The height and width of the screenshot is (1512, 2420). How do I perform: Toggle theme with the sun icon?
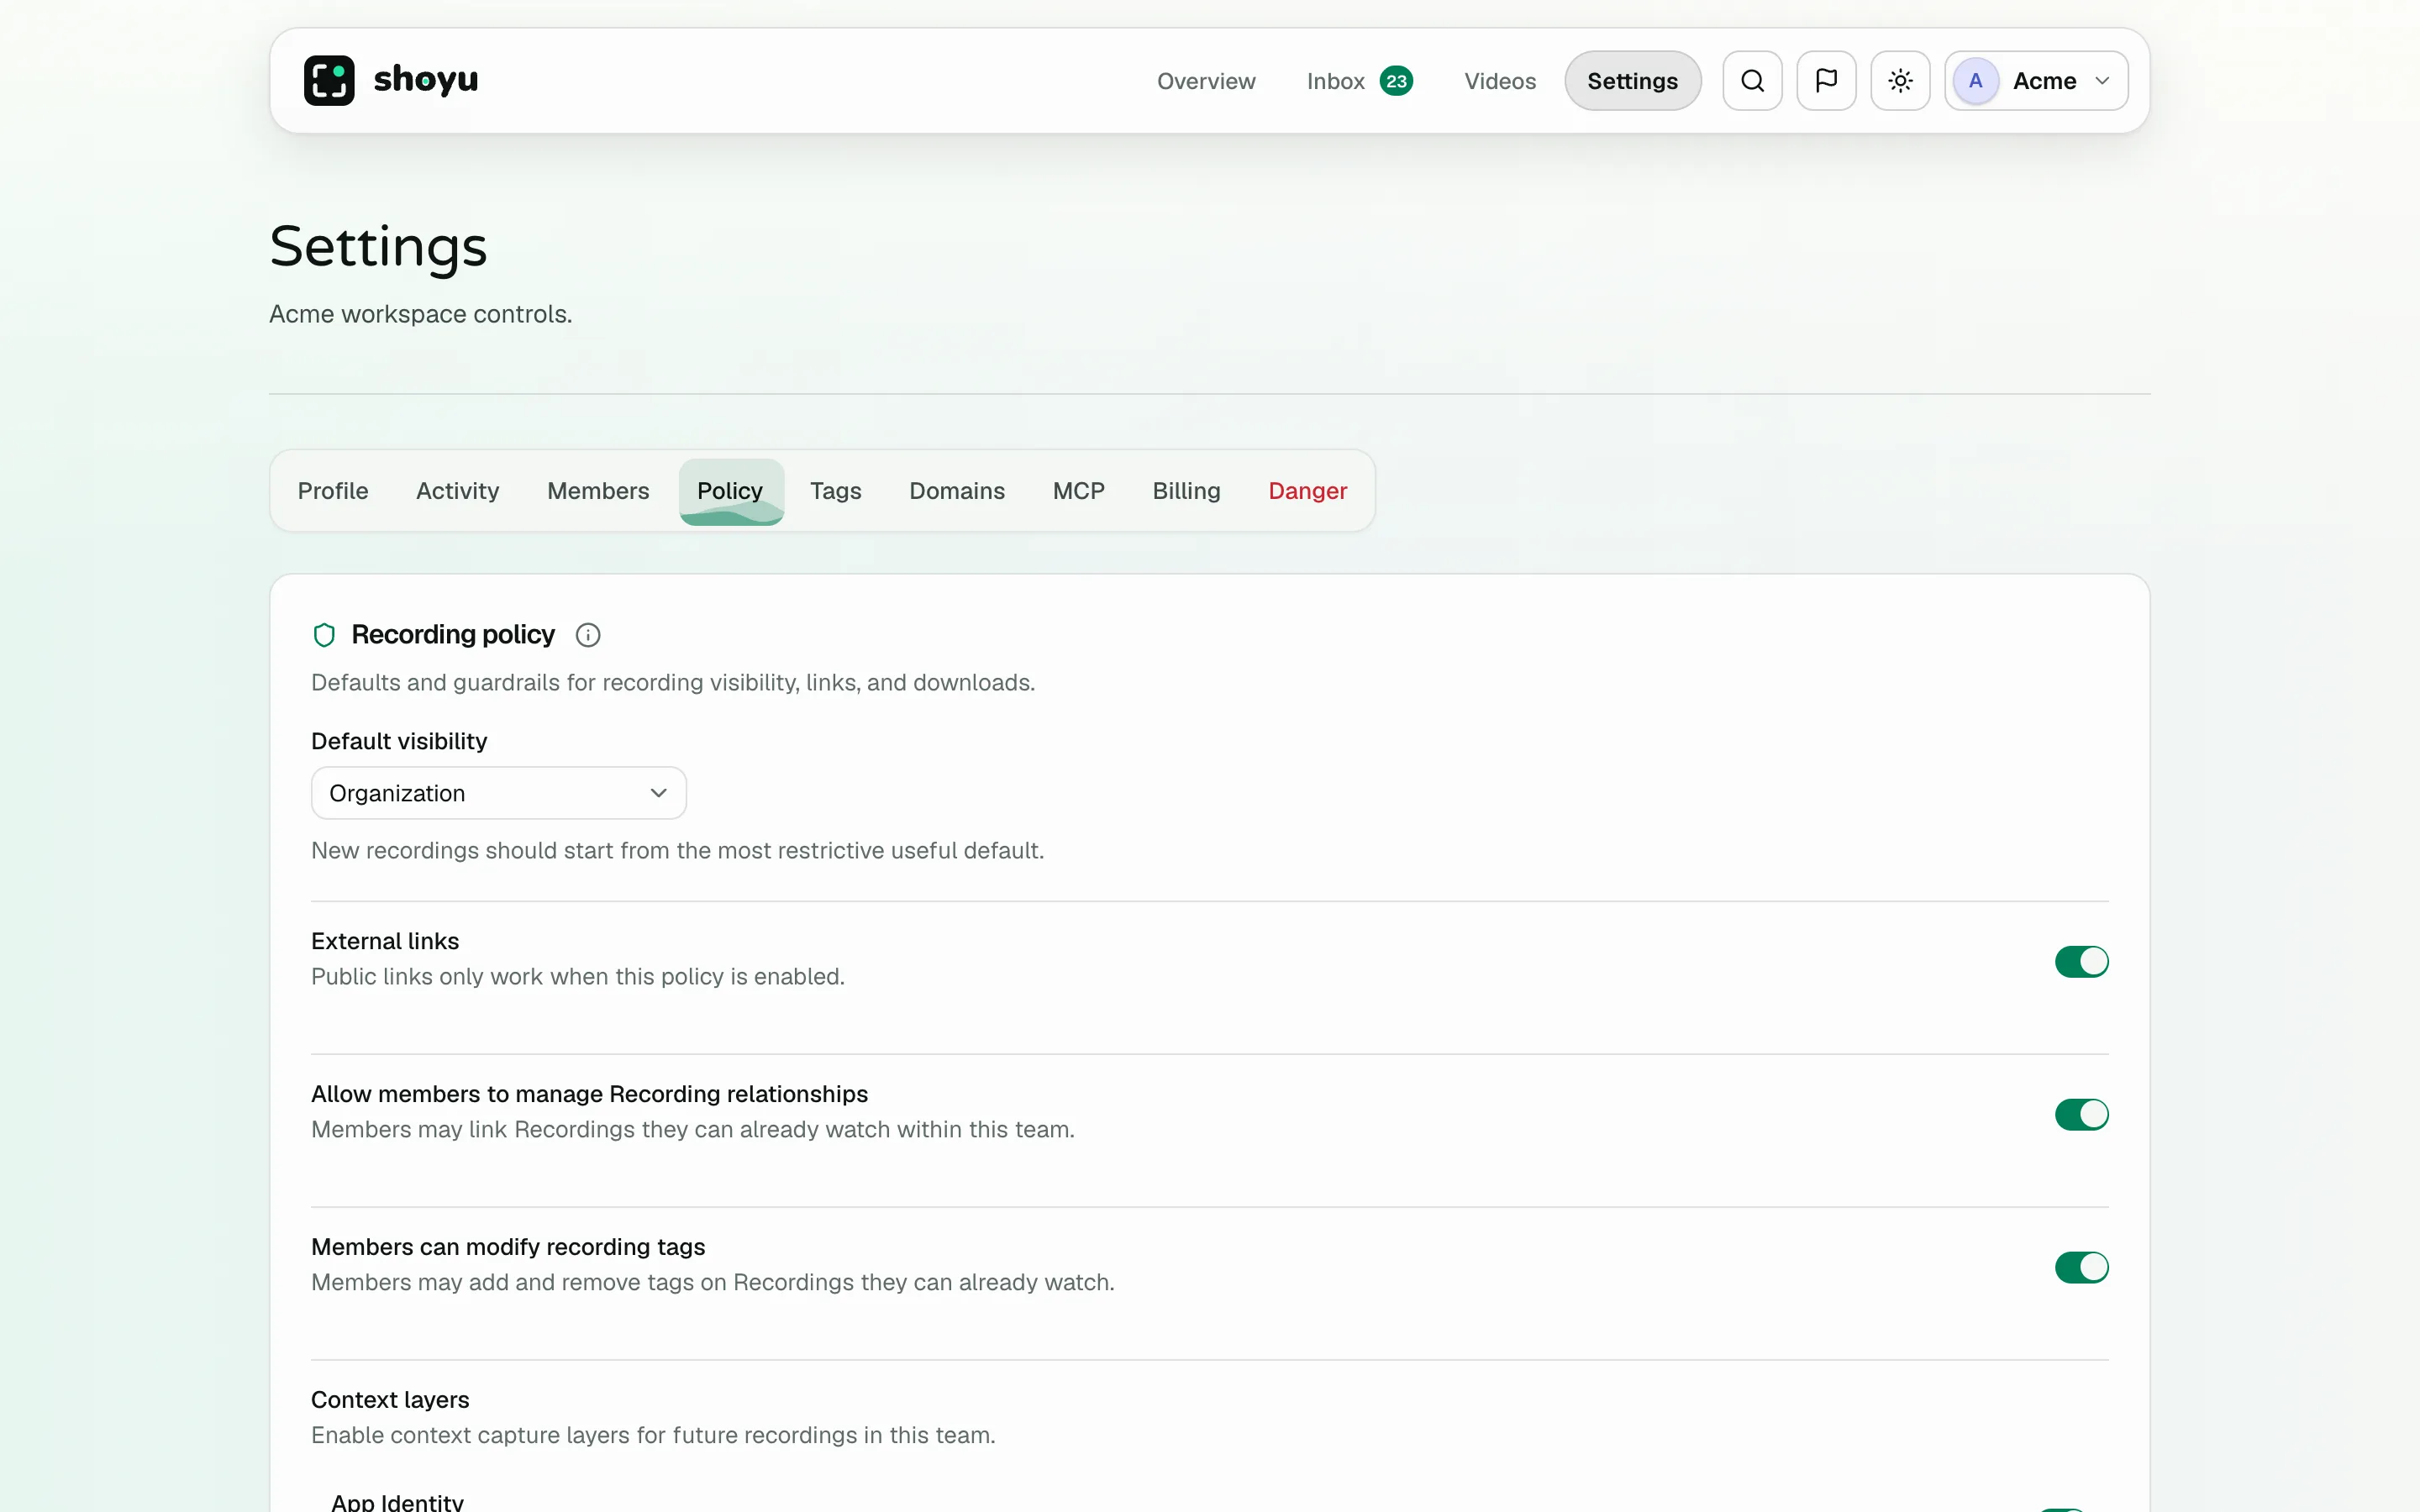click(1900, 80)
